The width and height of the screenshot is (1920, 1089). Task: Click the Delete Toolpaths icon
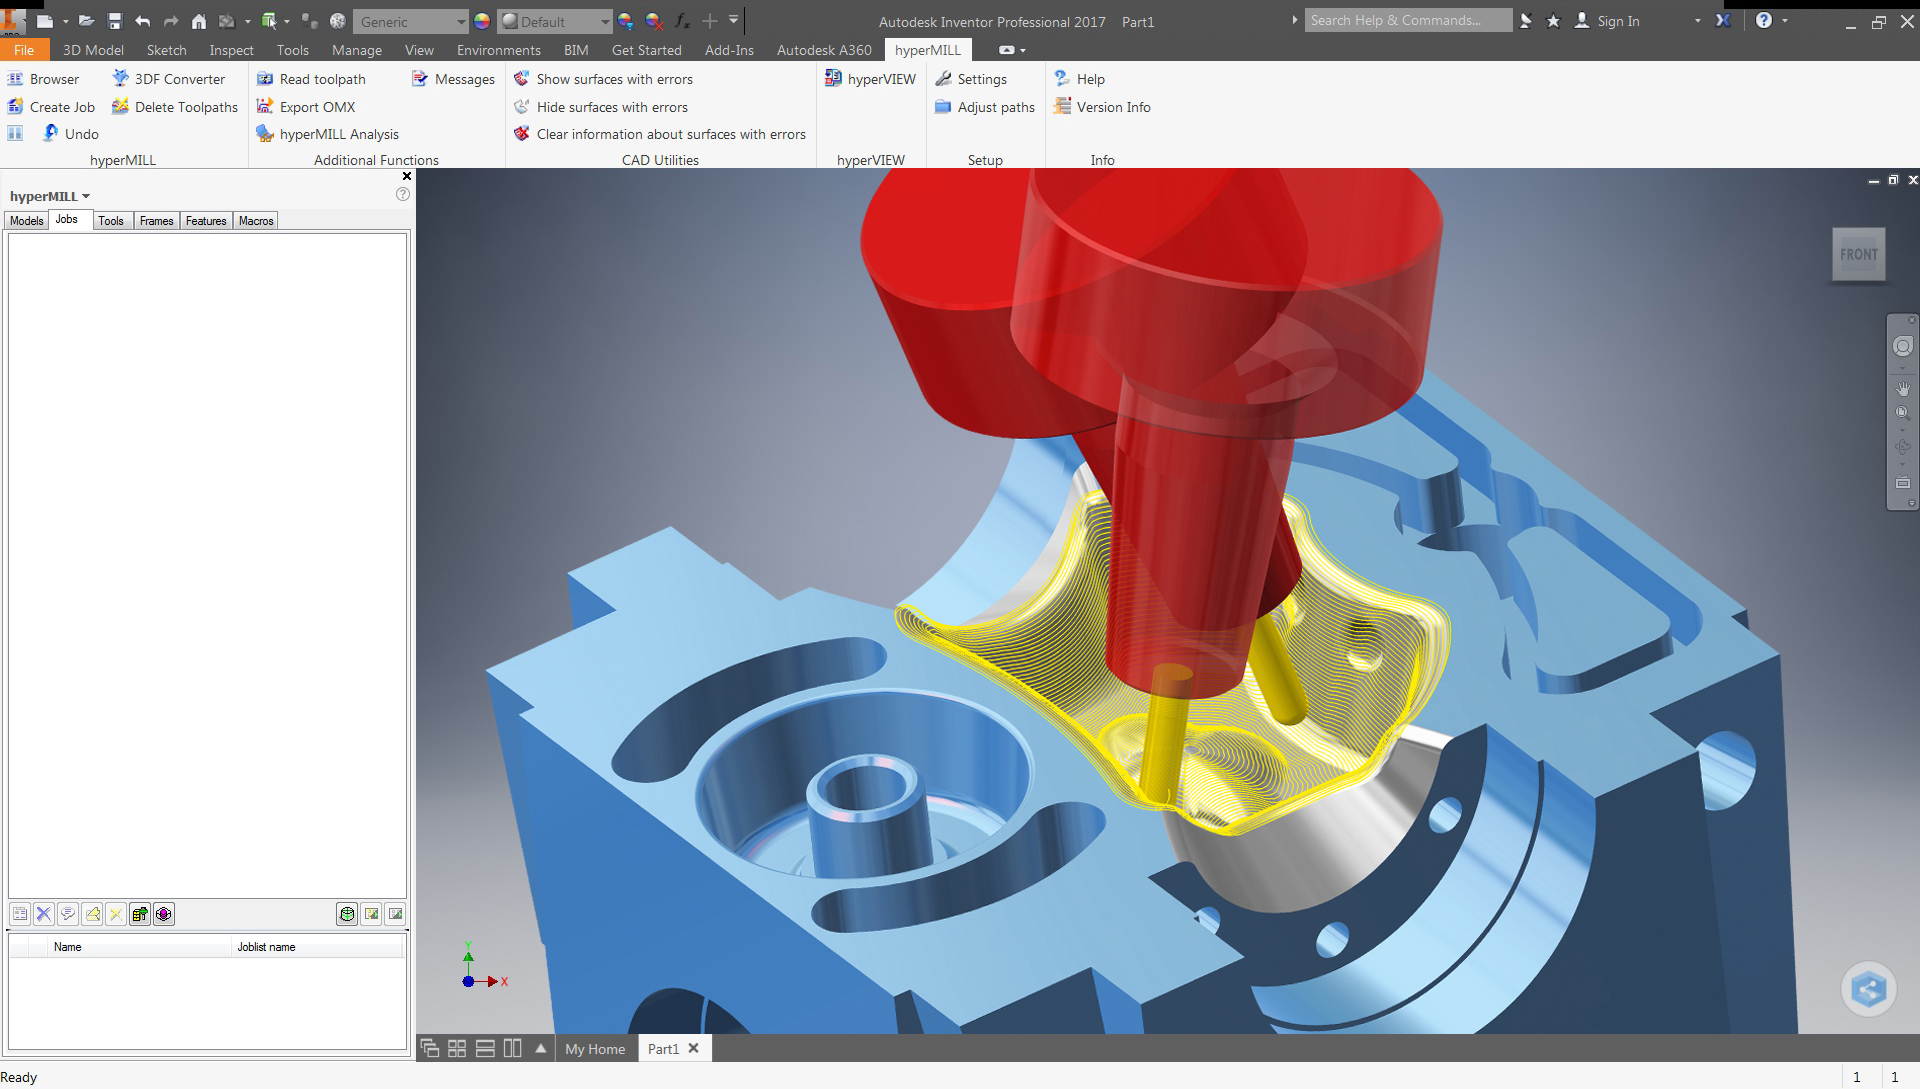pyautogui.click(x=121, y=106)
